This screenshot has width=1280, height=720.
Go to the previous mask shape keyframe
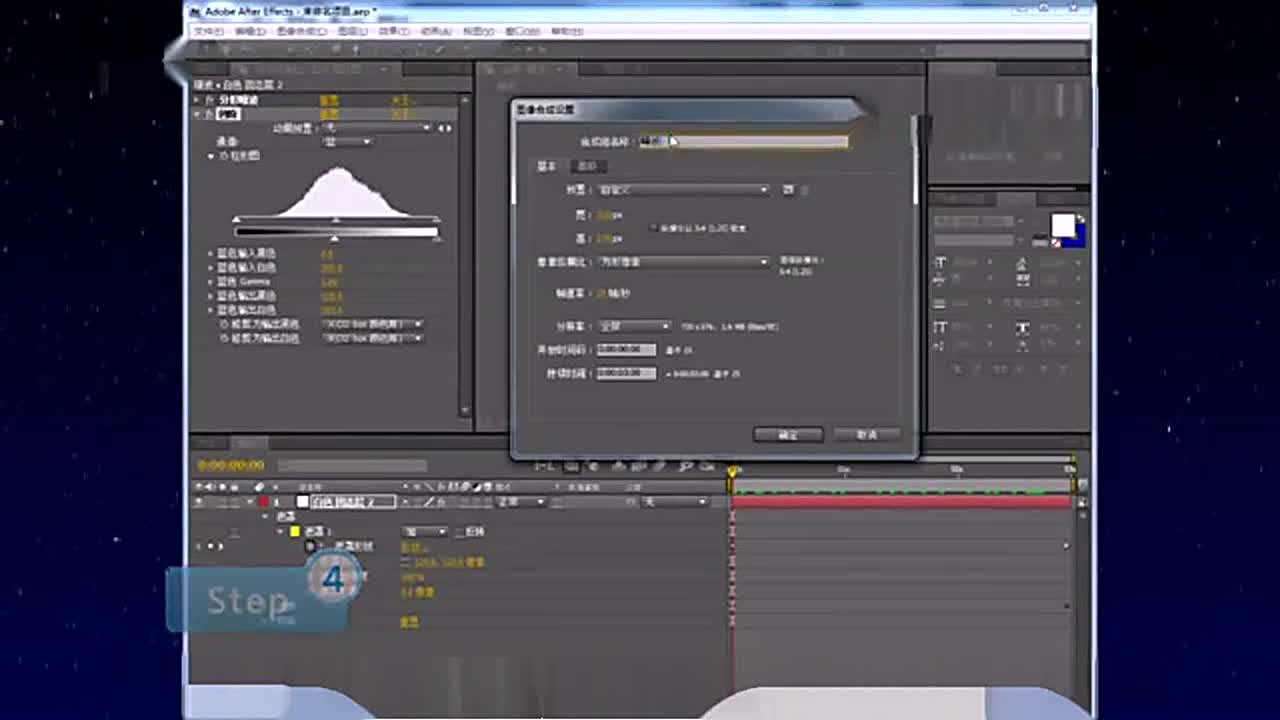(198, 546)
